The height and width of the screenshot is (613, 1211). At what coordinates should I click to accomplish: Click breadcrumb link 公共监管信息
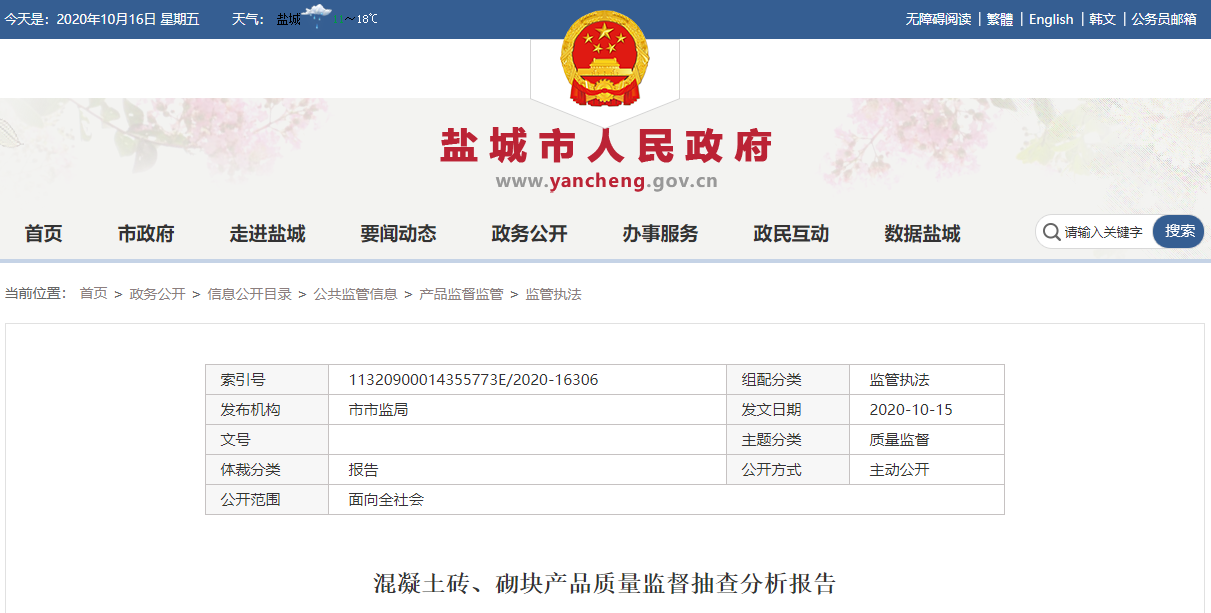pyautogui.click(x=355, y=294)
